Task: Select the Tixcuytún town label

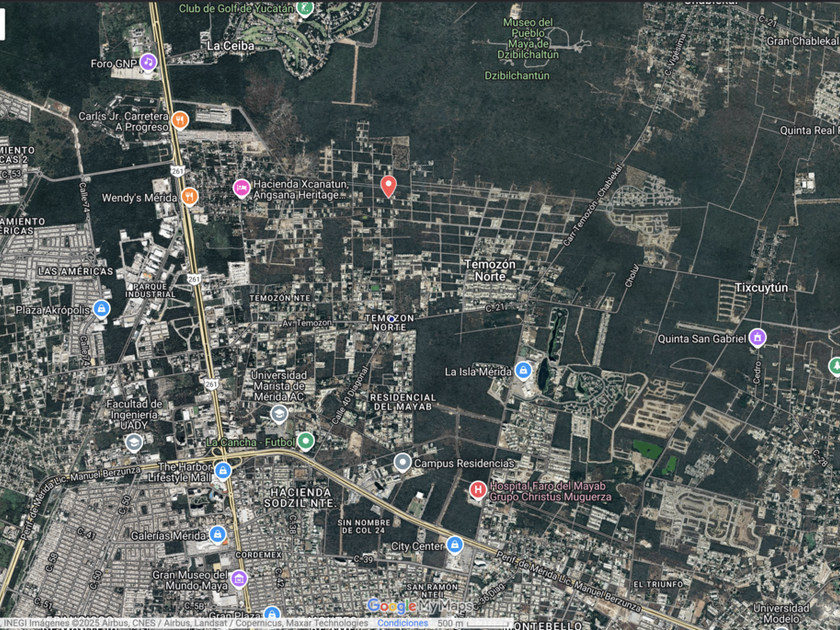Action: pyautogui.click(x=761, y=288)
